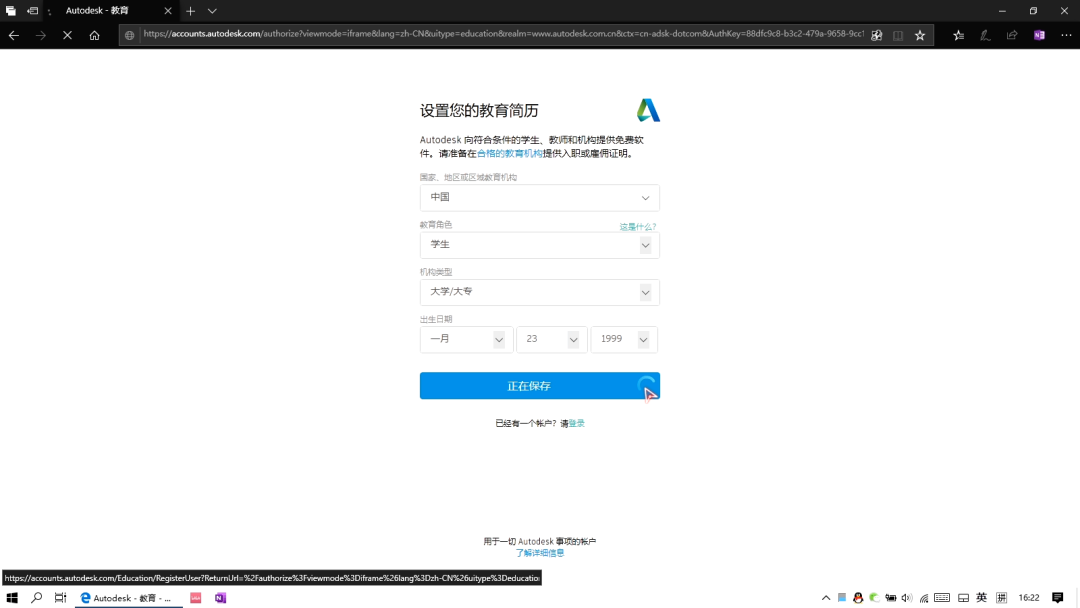Open the country 中国 dropdown
This screenshot has height=608, width=1080.
click(x=539, y=198)
